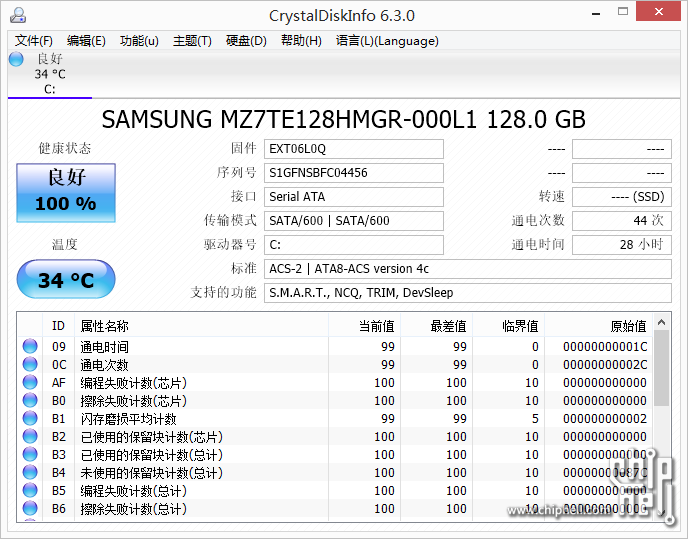This screenshot has height=539, width=688.
Task: Click the attribute list scrollbar thumb
Action: 662,368
